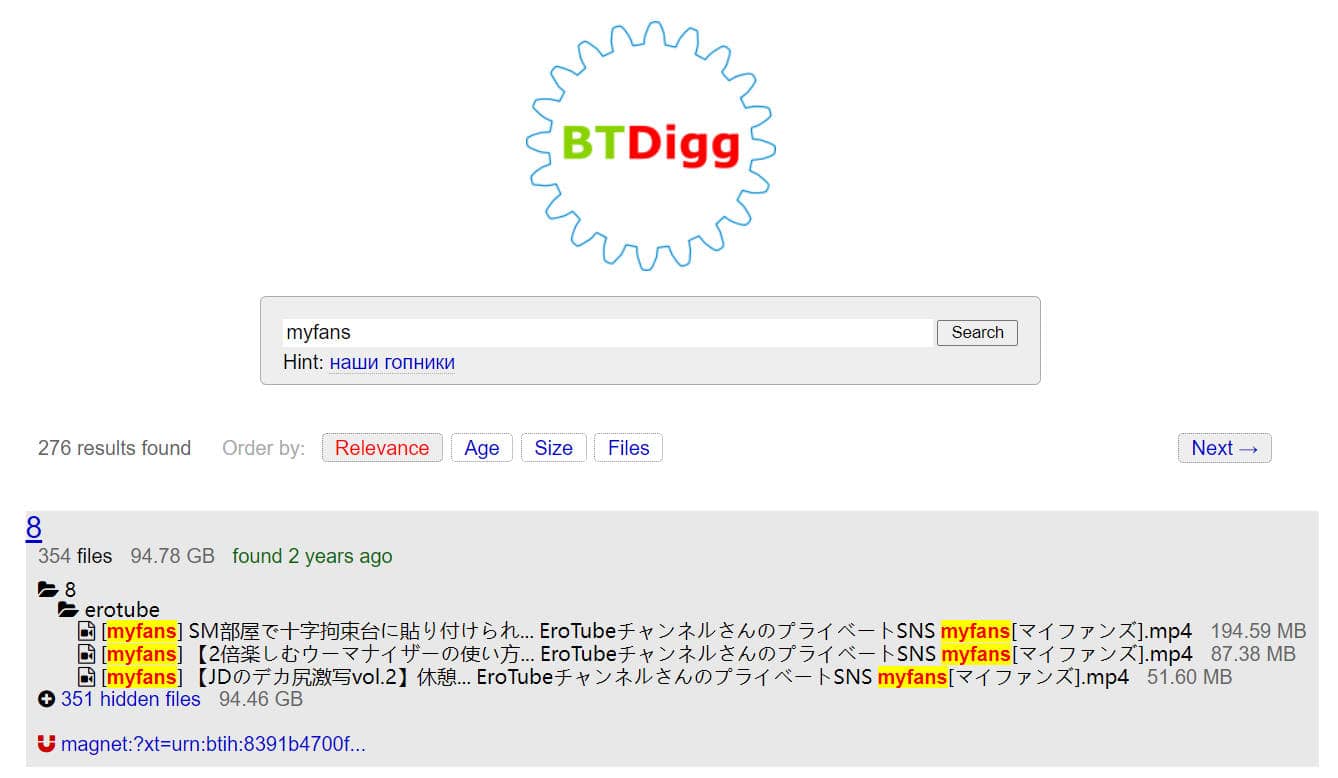The image size is (1338, 778).
Task: Click video file icon for 194.59 MB file
Action: tap(87, 632)
